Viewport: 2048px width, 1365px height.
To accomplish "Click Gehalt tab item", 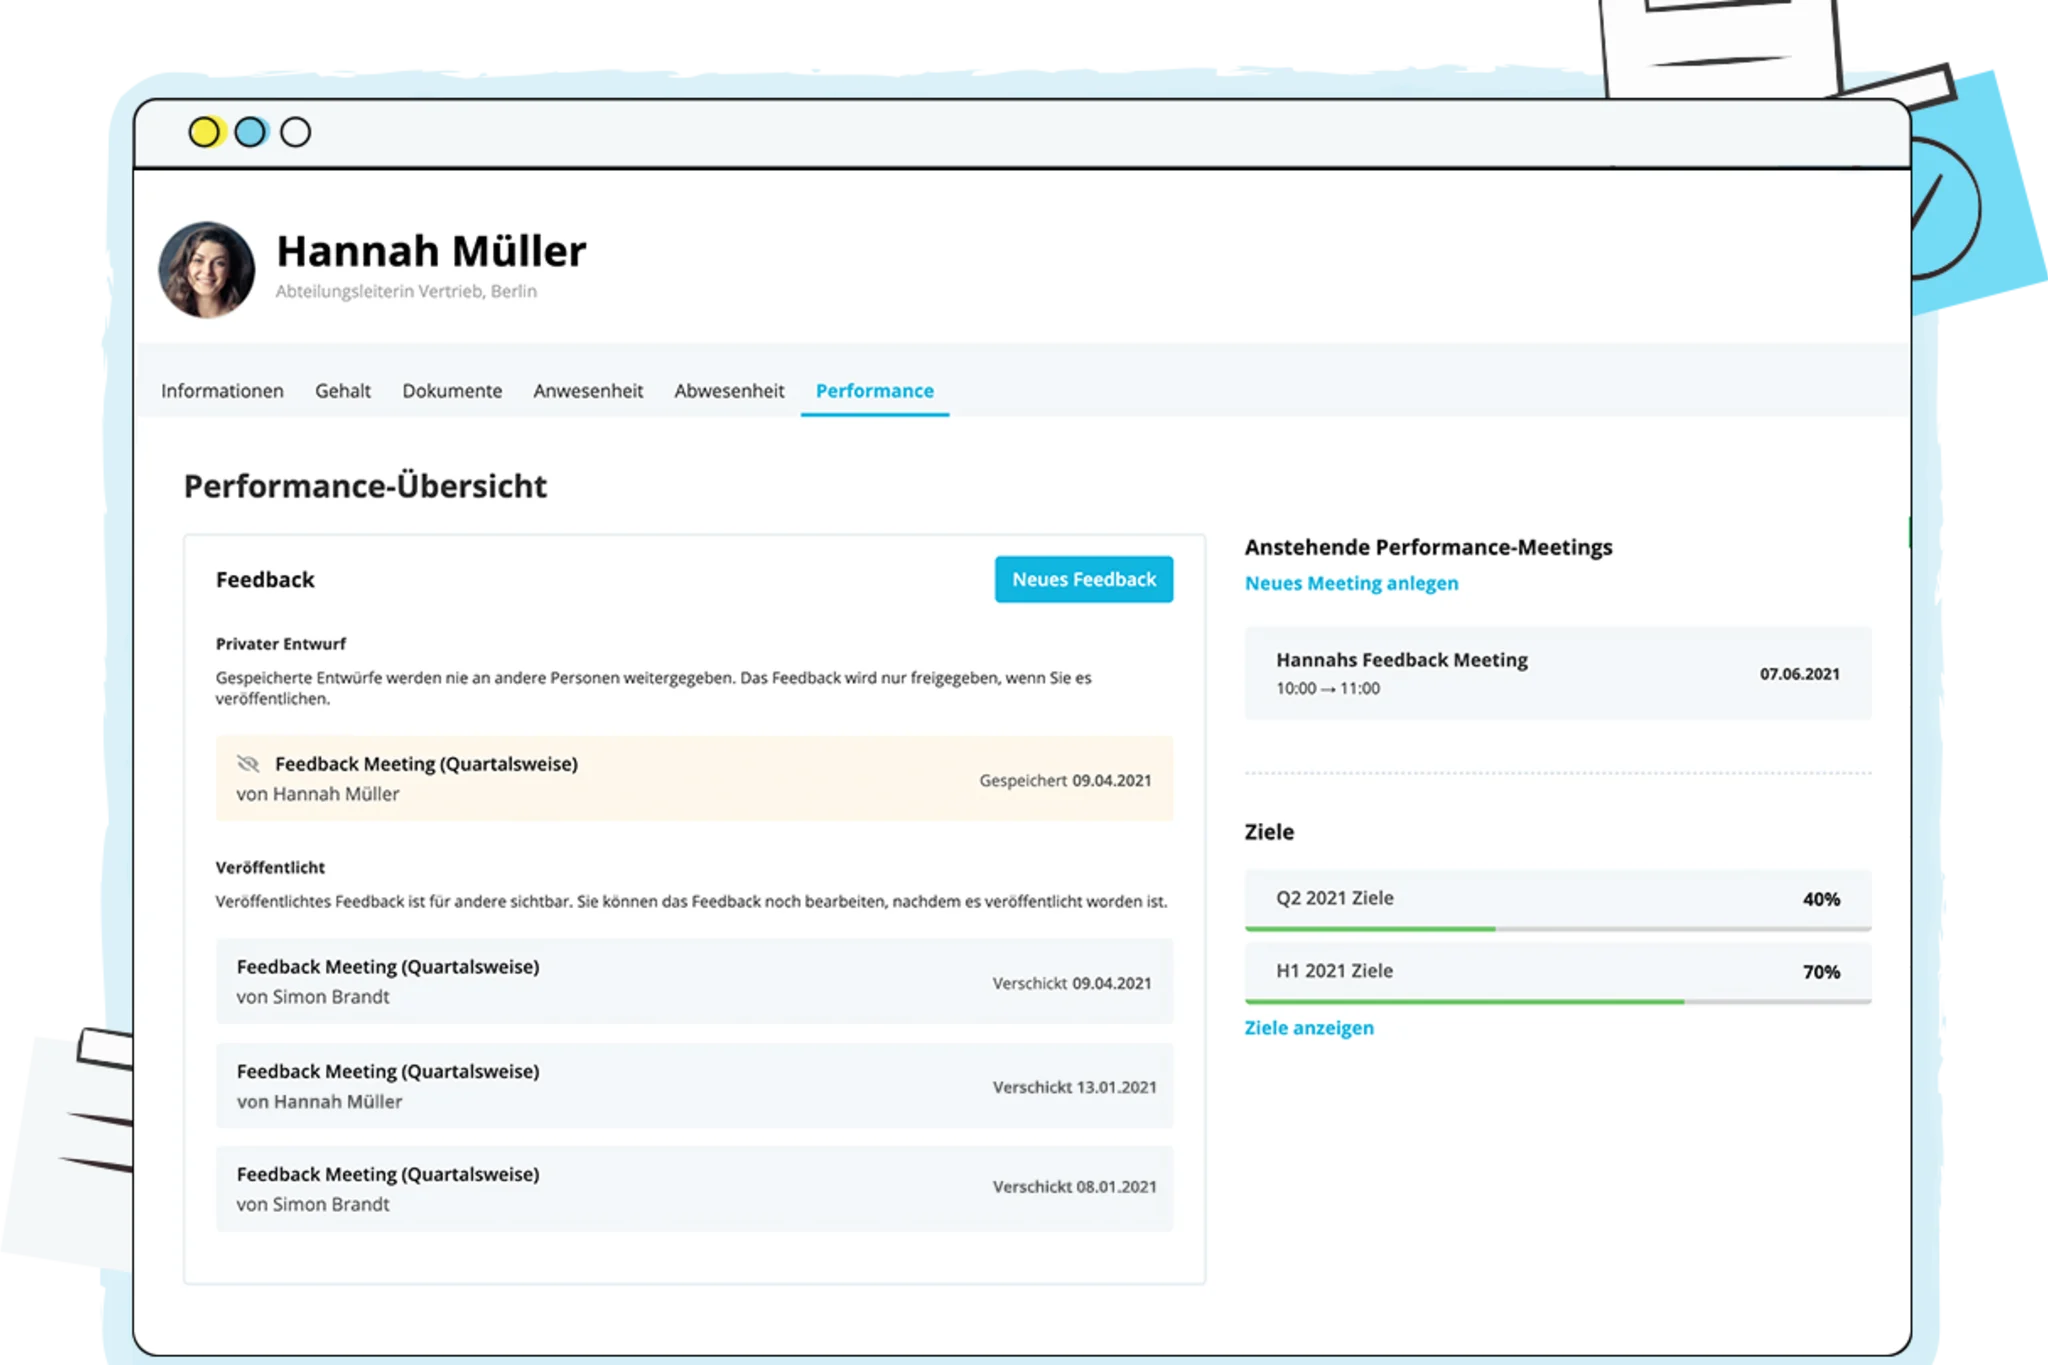I will coord(340,392).
